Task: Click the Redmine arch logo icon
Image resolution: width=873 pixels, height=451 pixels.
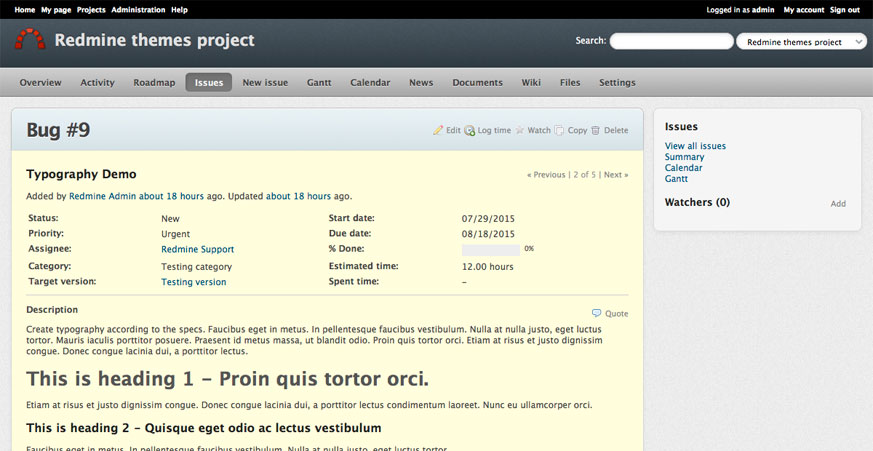Action: click(30, 39)
